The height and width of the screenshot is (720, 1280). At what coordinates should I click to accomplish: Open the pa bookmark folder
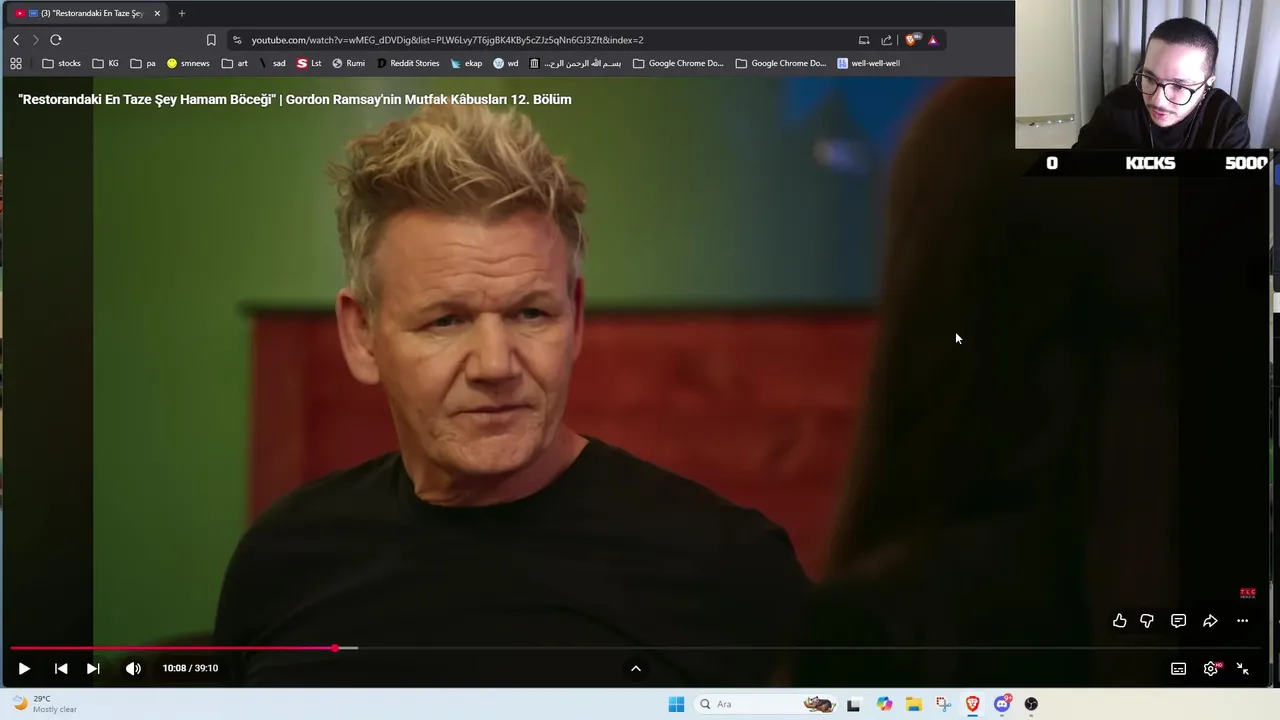point(142,63)
